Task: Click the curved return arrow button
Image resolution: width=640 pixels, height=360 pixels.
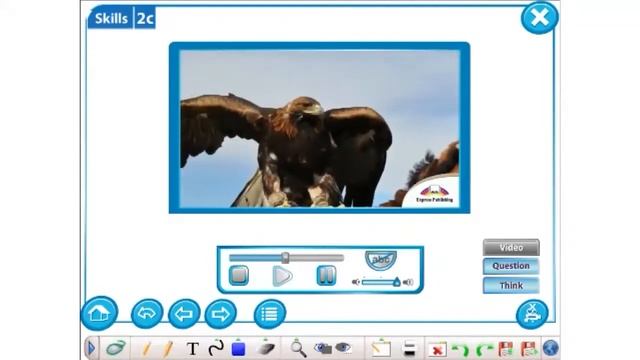Action: click(x=147, y=314)
